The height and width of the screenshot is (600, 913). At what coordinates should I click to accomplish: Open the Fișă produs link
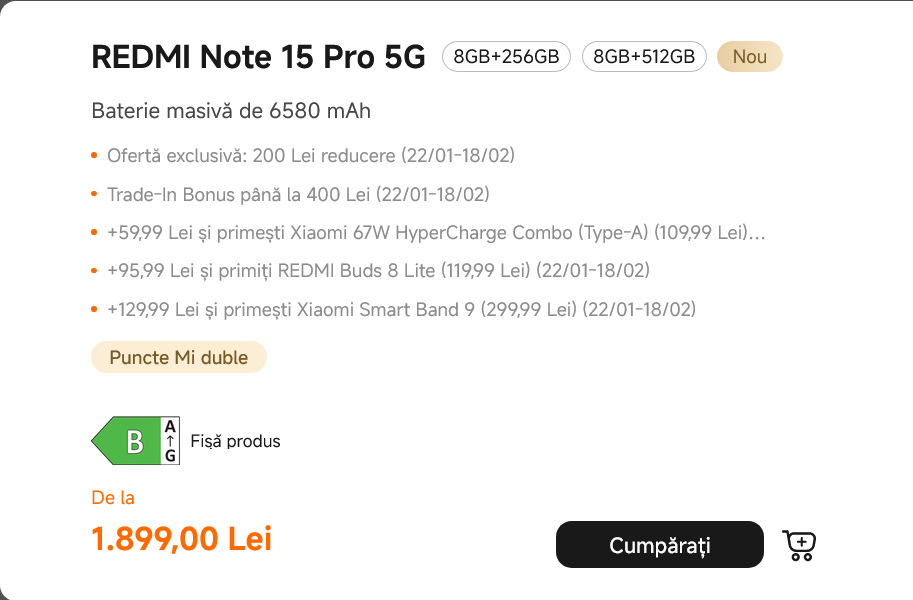click(x=235, y=441)
